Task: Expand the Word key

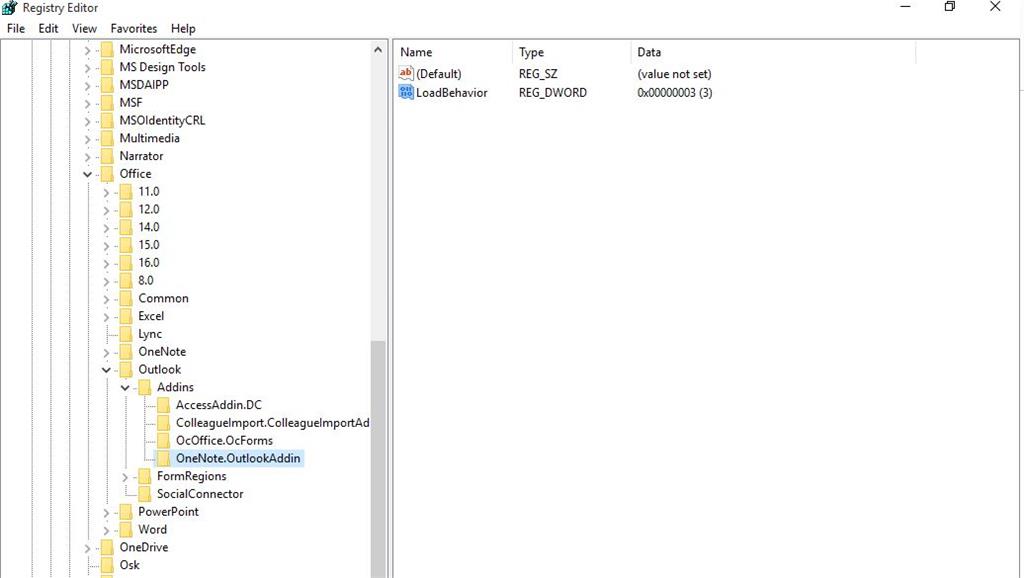Action: tap(106, 530)
